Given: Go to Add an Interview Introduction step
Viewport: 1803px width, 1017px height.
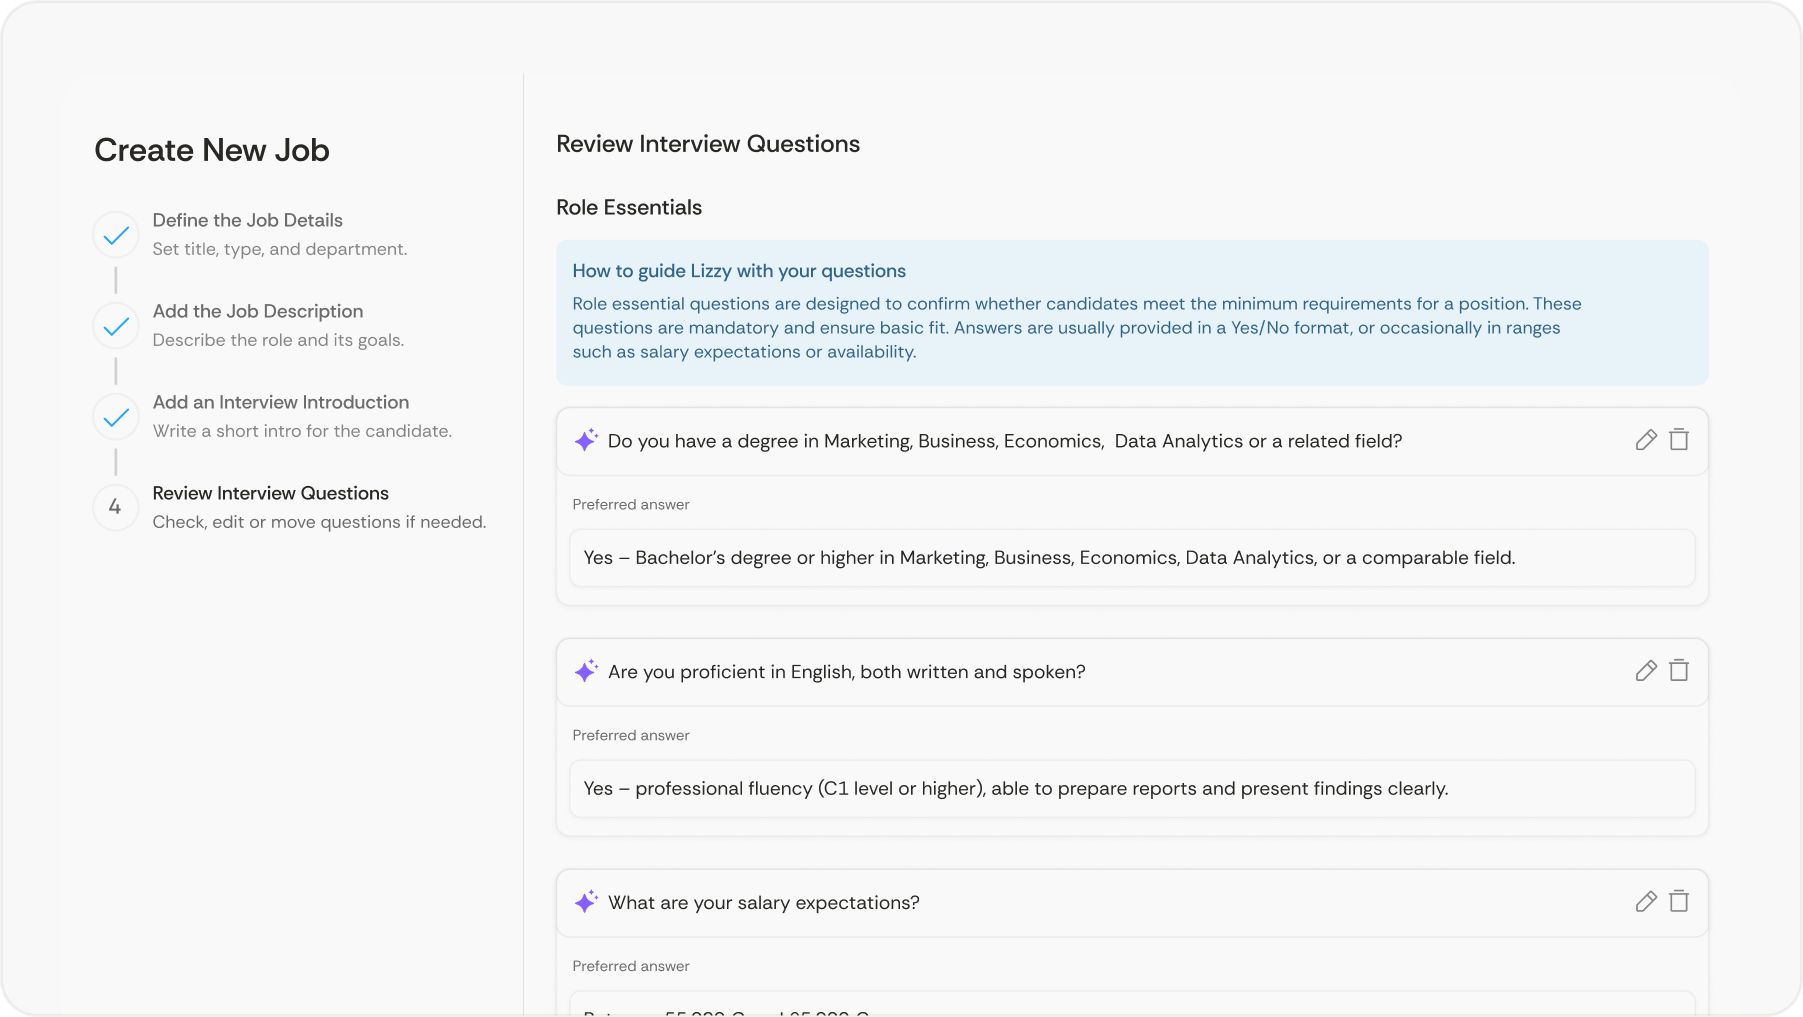Looking at the screenshot, I should point(280,402).
